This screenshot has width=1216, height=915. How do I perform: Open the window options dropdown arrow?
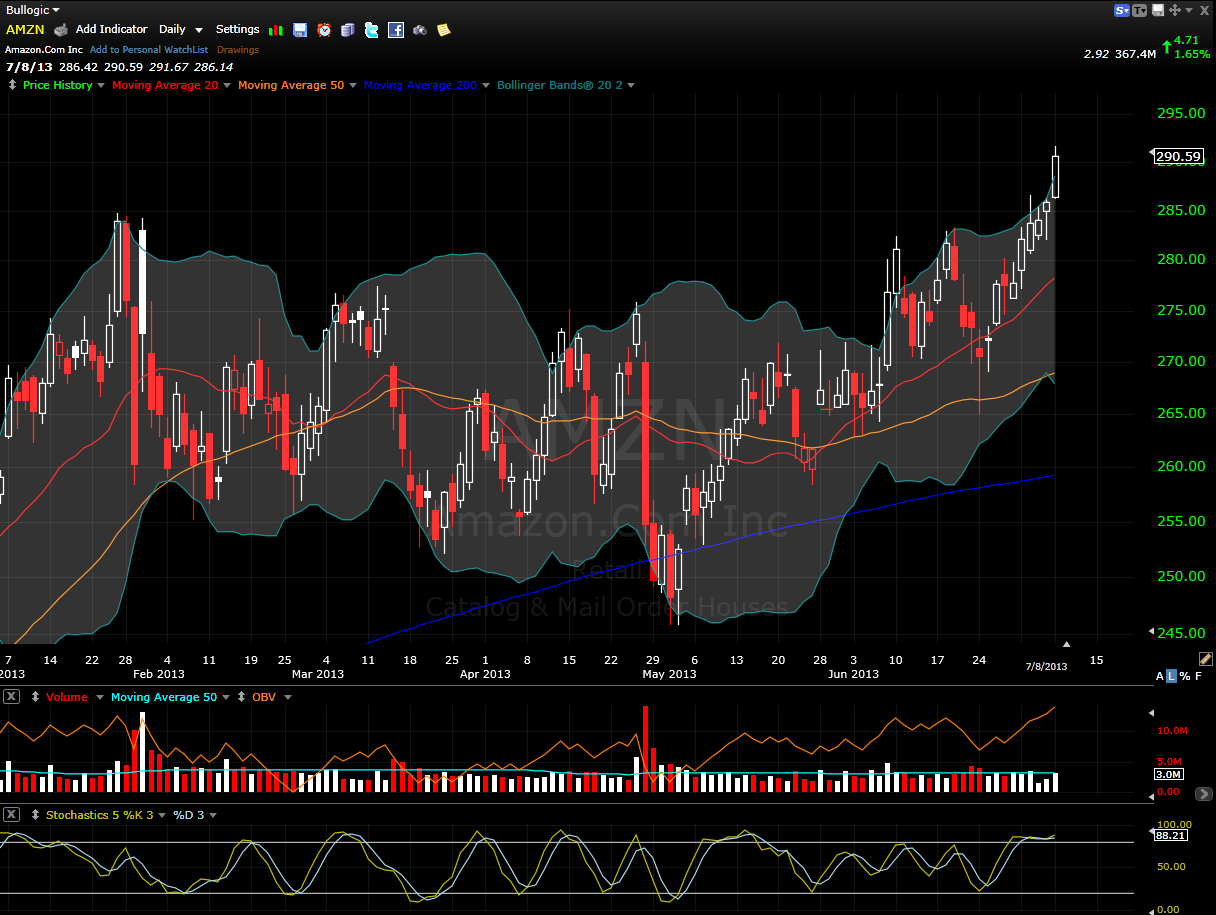1190,10
